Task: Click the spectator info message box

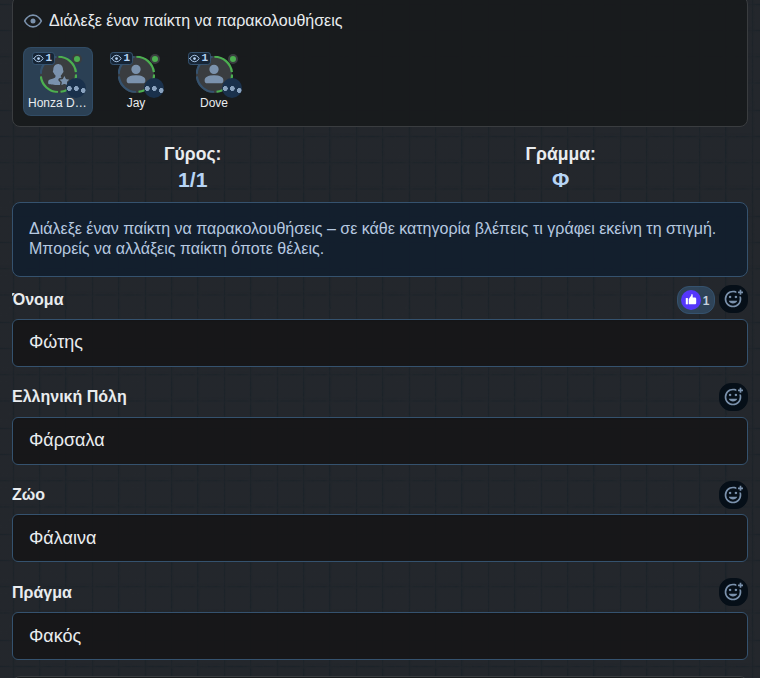Action: pos(380,239)
